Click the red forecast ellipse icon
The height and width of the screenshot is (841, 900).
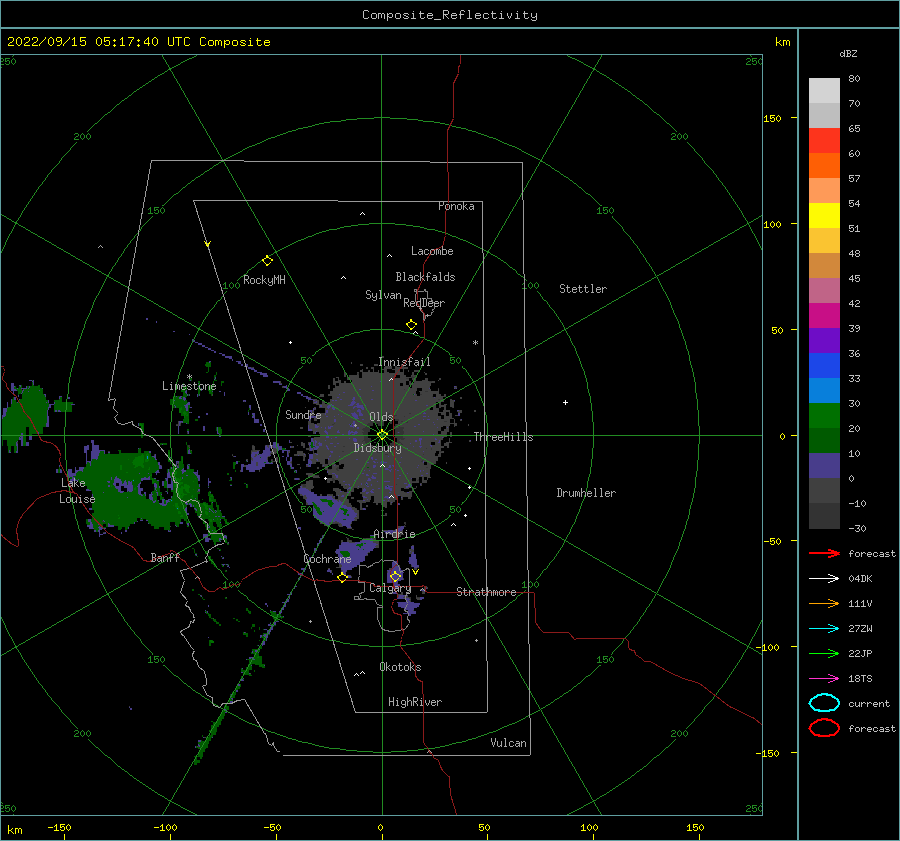(824, 727)
